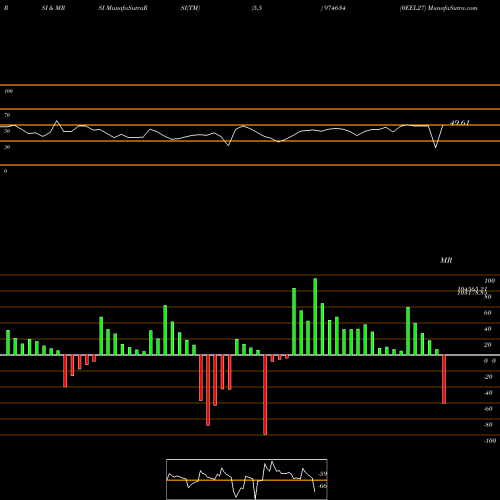This screenshot has height=500, width=500.
Task: Click the MR axis label 40
Action: point(487,329)
